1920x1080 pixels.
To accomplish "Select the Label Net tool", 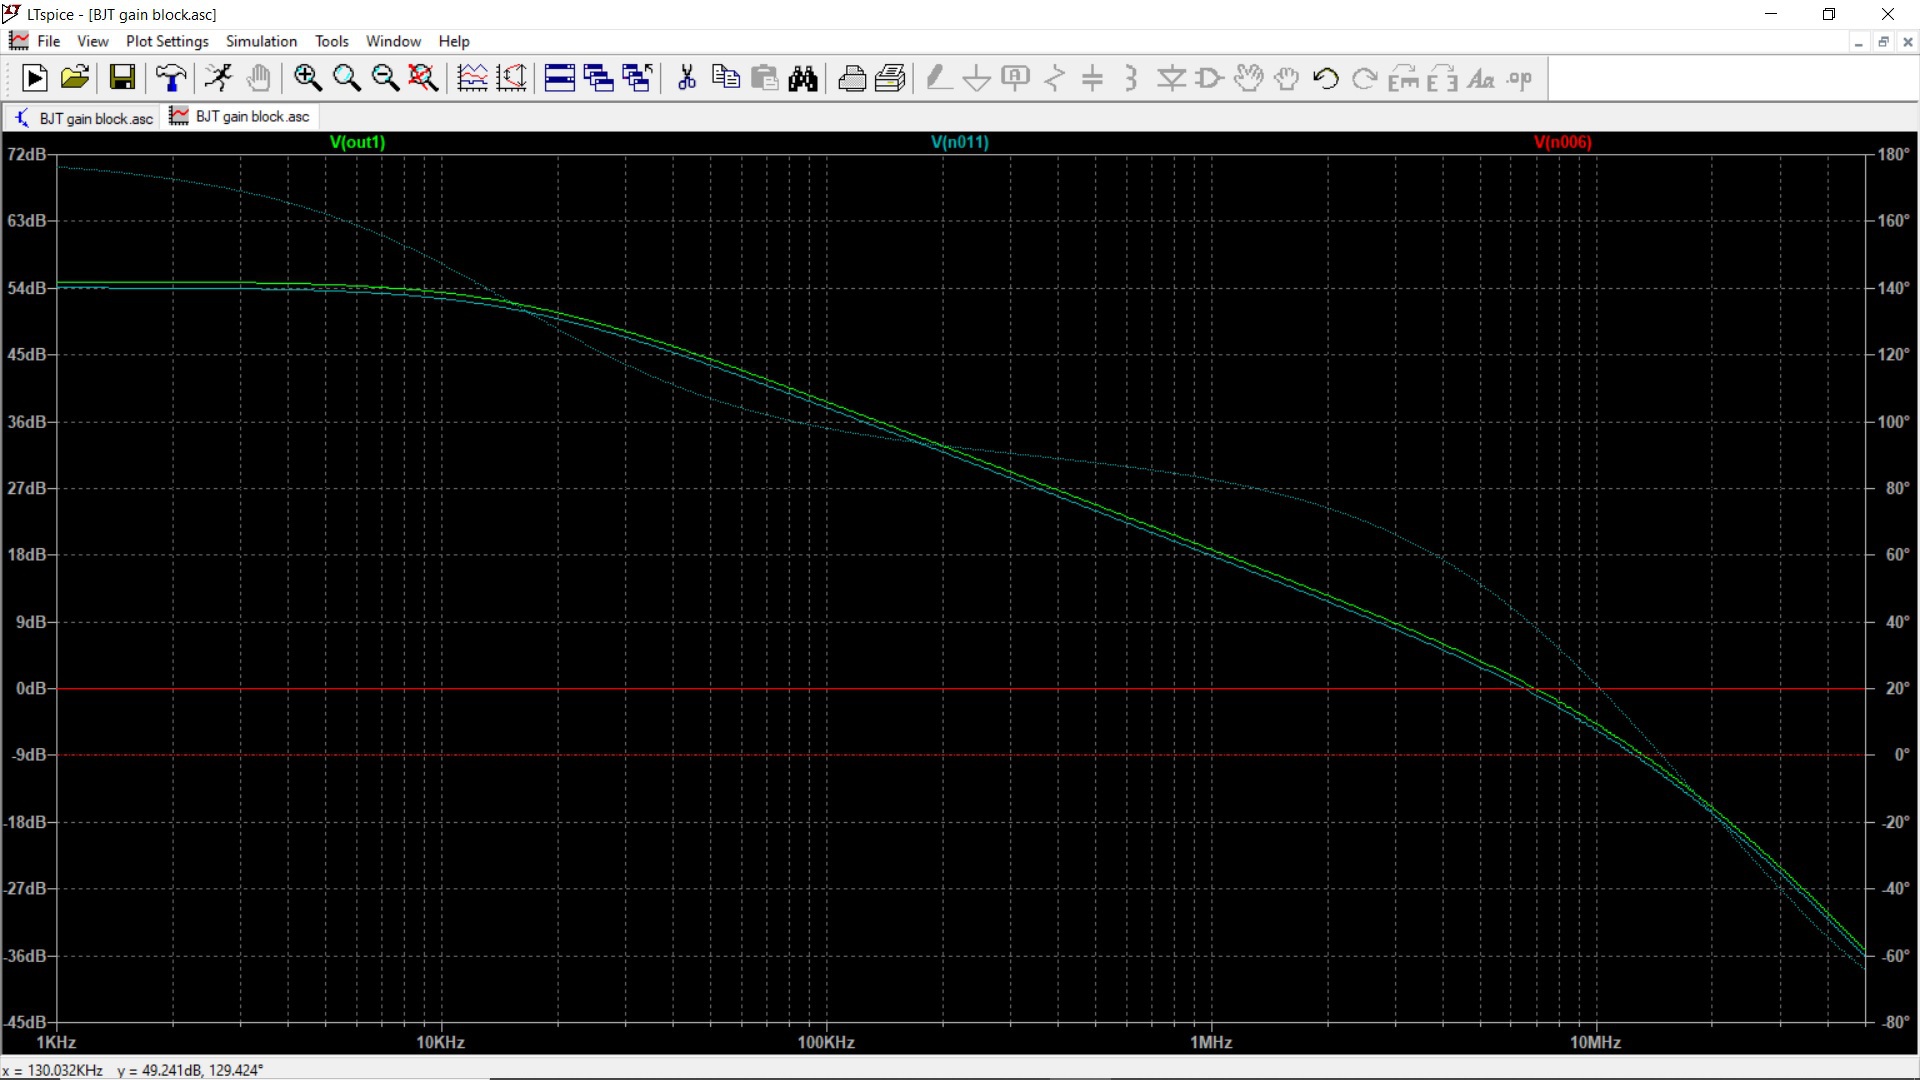I will click(1016, 78).
